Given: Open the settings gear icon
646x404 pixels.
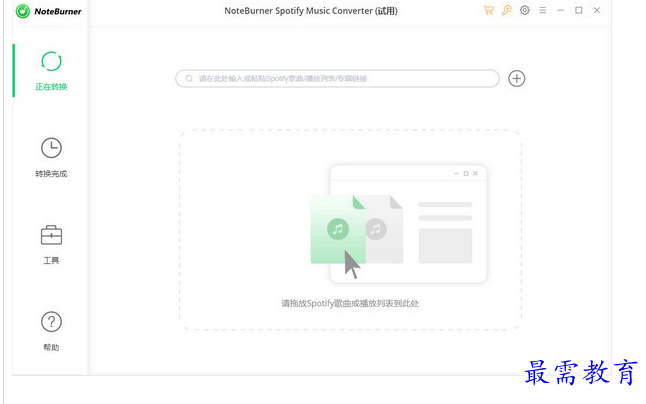Looking at the screenshot, I should click(x=524, y=10).
